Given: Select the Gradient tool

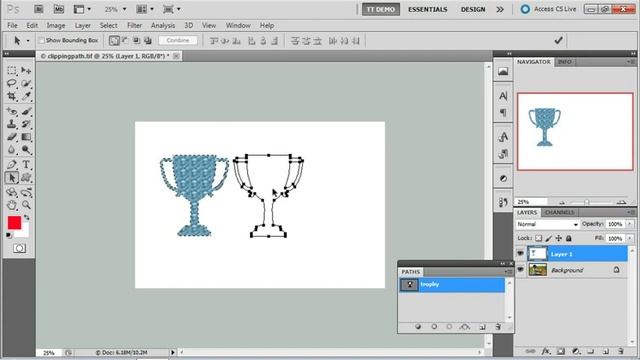Looking at the screenshot, I should 26,137.
